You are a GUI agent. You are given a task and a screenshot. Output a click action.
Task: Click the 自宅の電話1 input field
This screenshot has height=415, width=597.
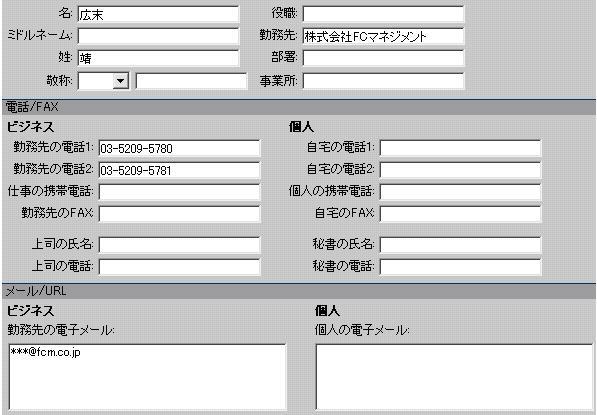460,148
